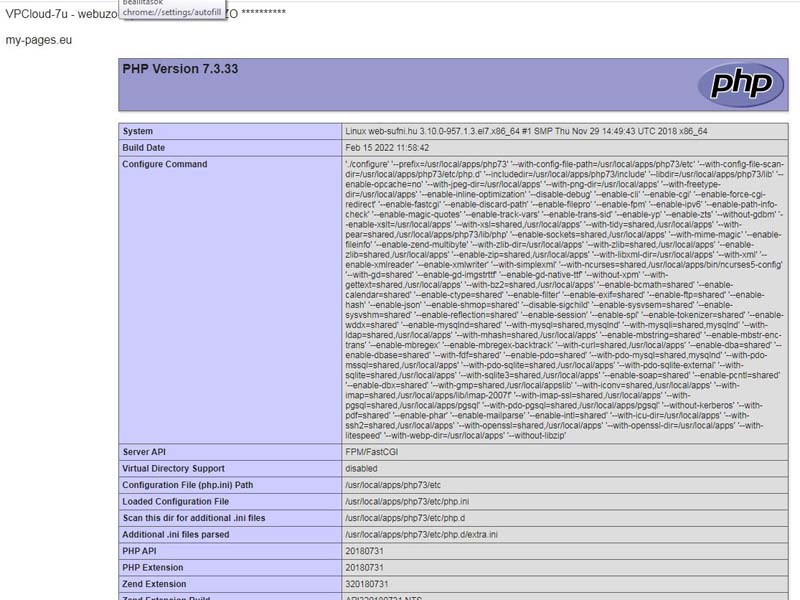Click the PHP API label
Image resolution: width=800 pixels, height=600 pixels.
[x=139, y=551]
